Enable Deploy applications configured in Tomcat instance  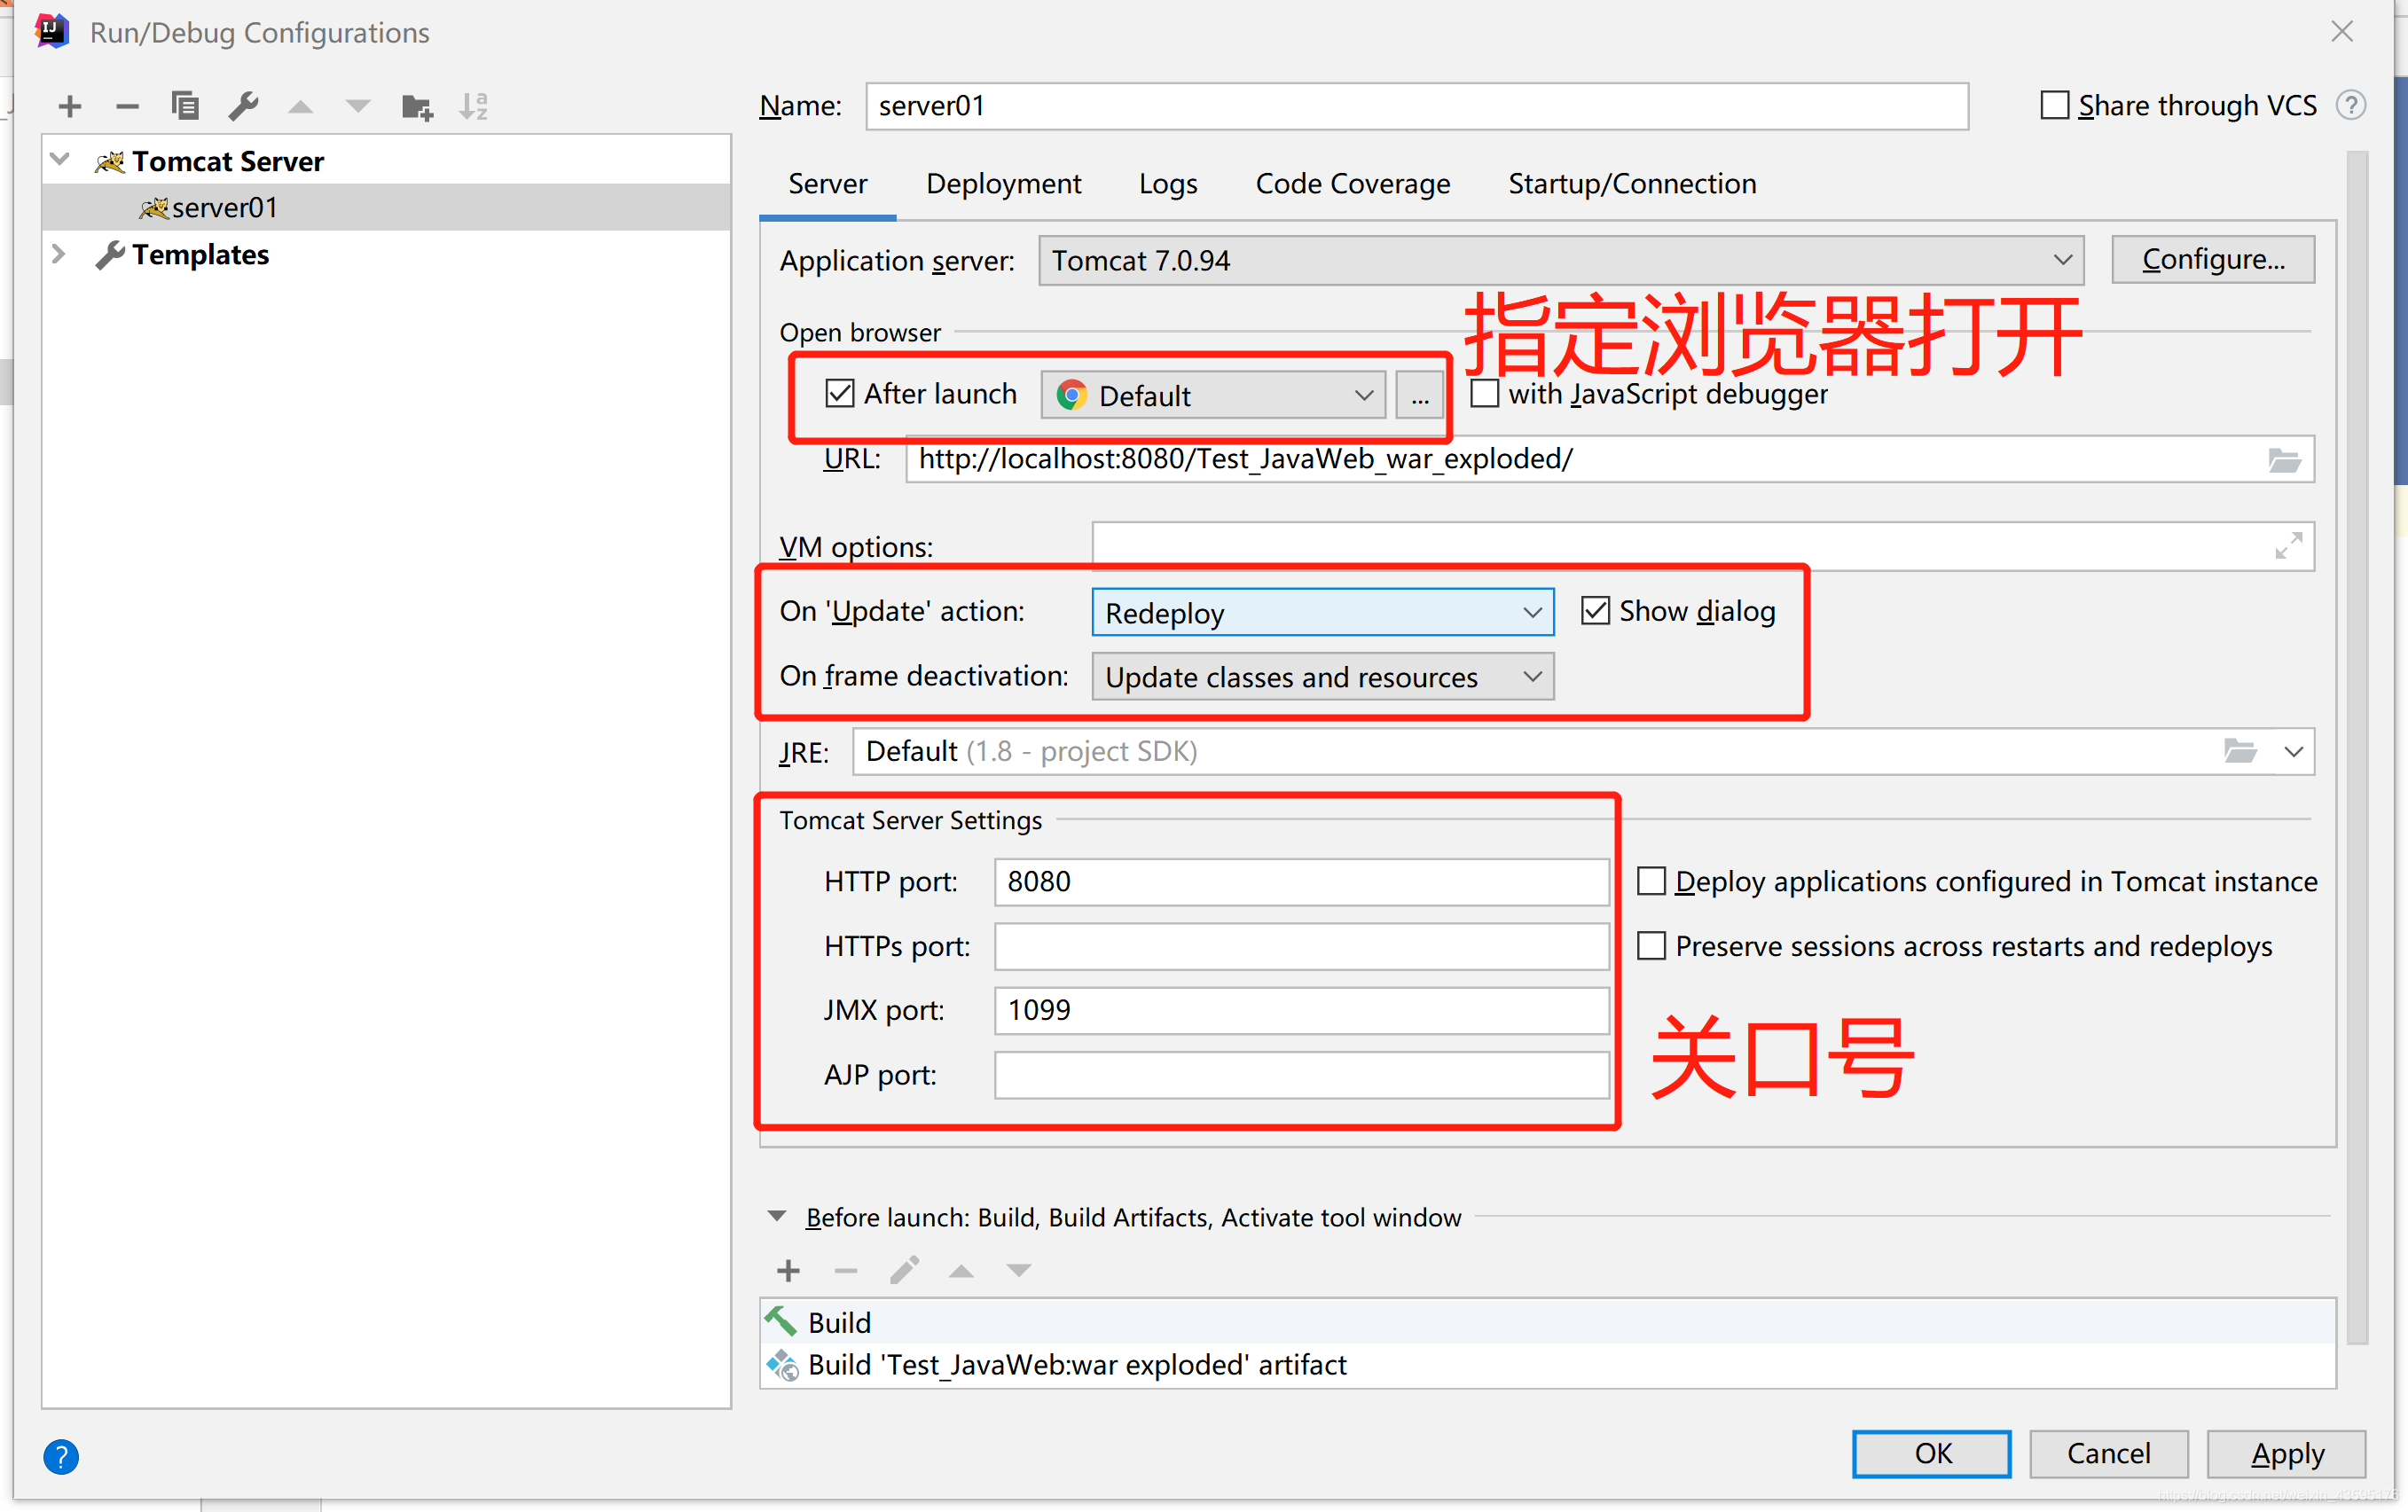pyautogui.click(x=1652, y=881)
